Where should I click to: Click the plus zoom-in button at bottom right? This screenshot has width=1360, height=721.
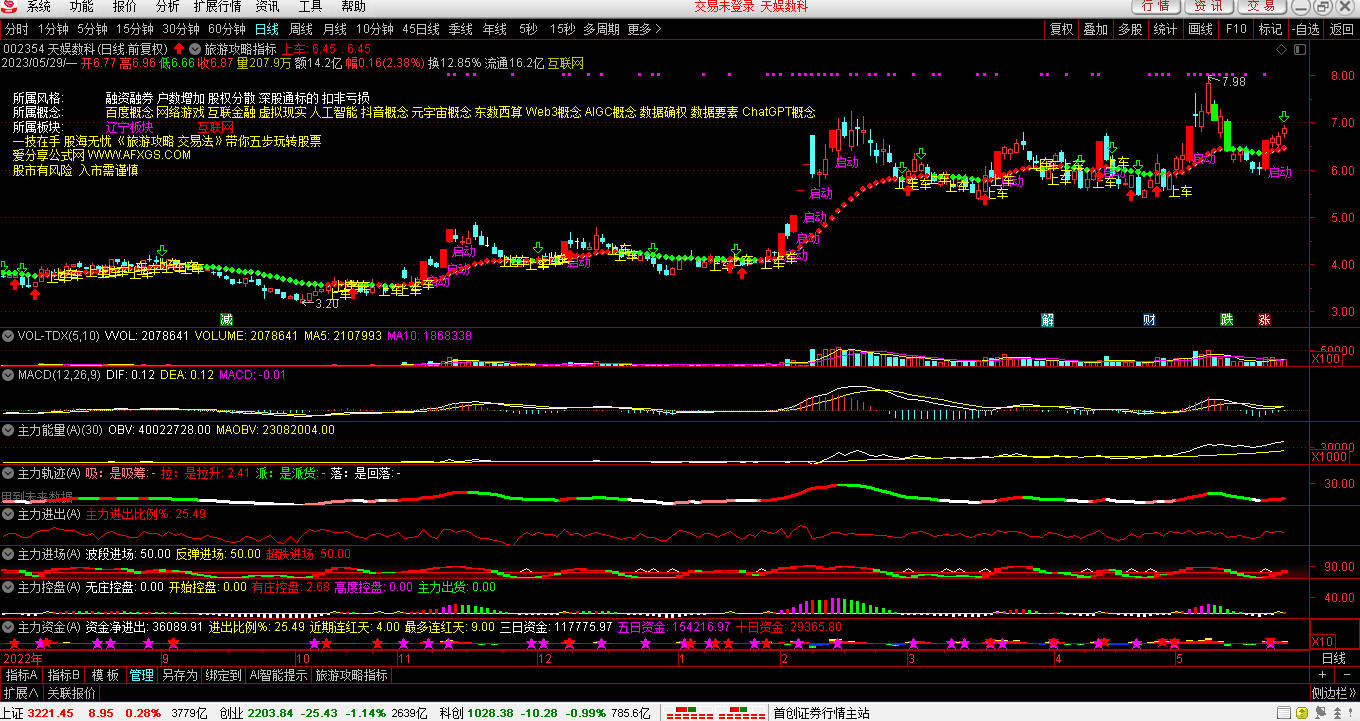[x=1322, y=675]
